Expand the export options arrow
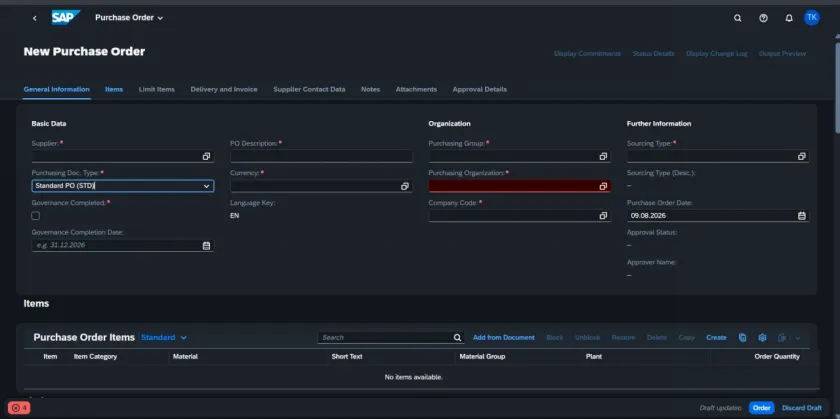Image resolution: width=840 pixels, height=419 pixels. coord(798,338)
